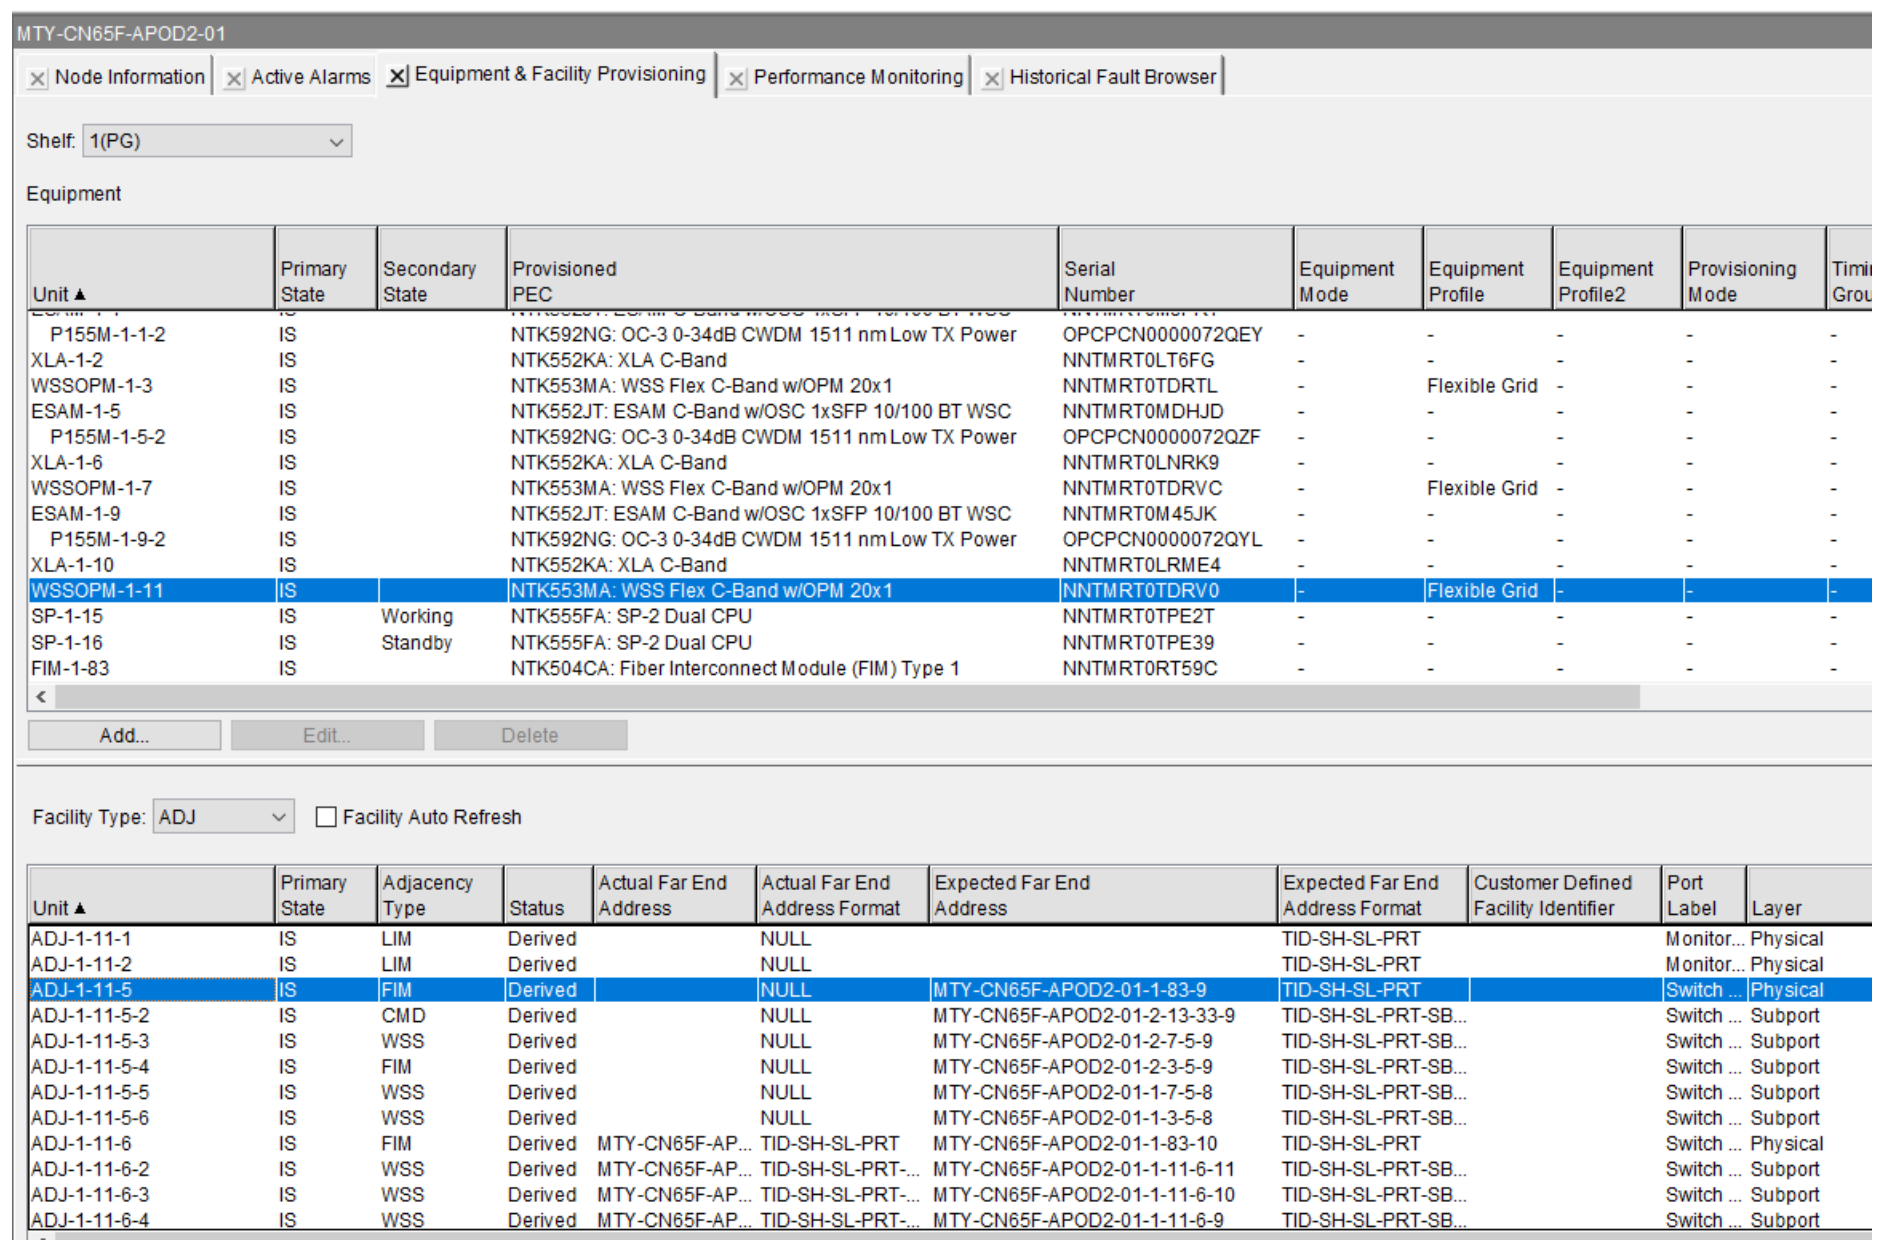The image size is (1880, 1252).
Task: Switch to the Performance Monitoring tab
Action: click(x=857, y=77)
